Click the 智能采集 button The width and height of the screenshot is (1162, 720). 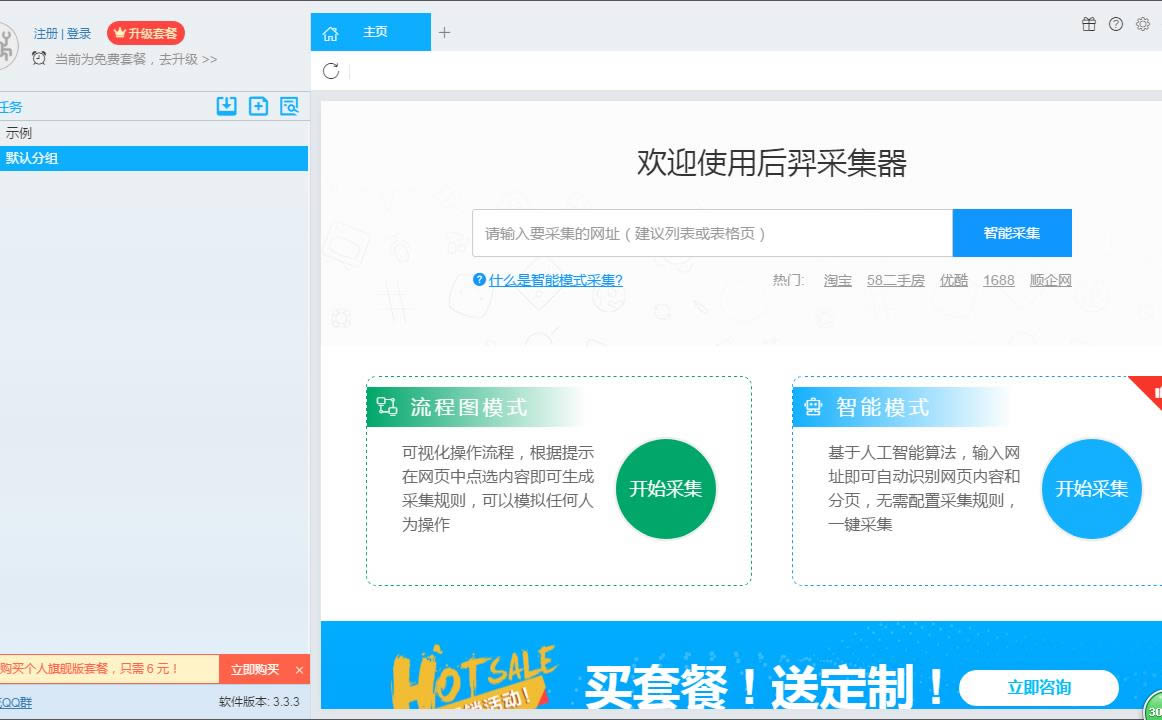pyautogui.click(x=1011, y=233)
